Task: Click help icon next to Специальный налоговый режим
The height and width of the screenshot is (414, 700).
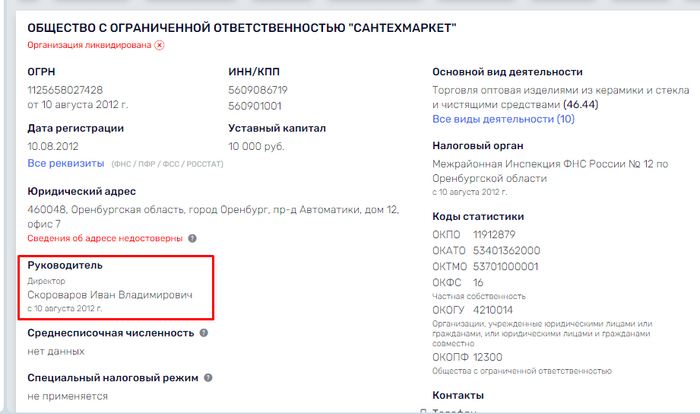Action: (x=208, y=378)
